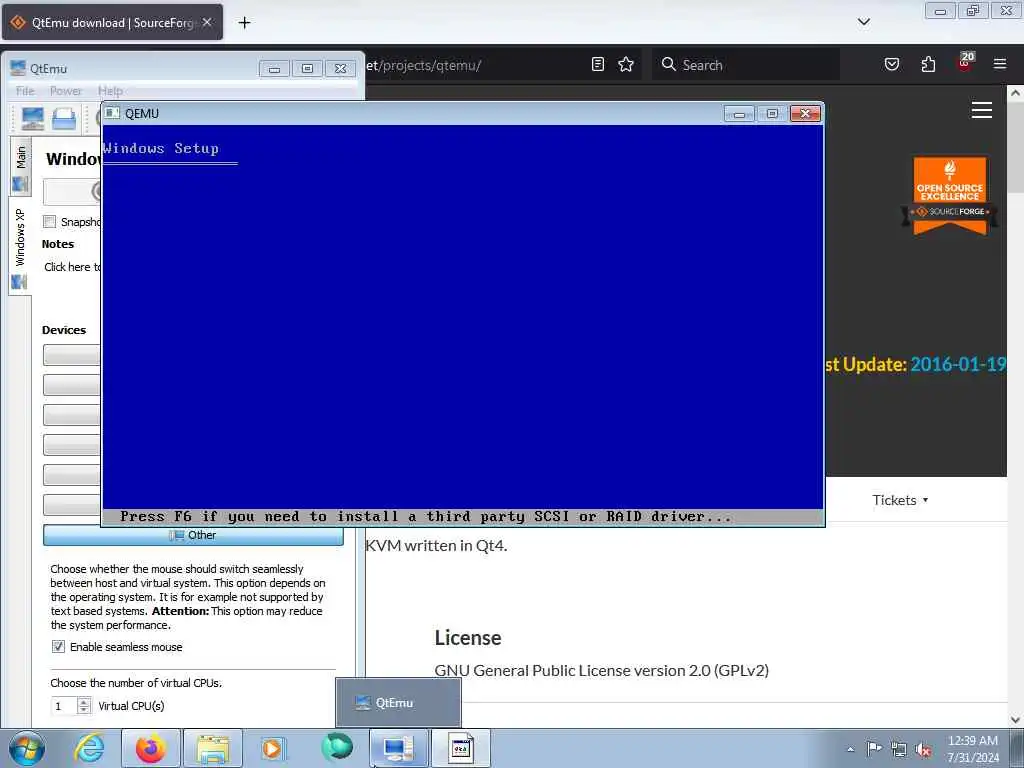Click the Windows XP tab icon

tap(20, 282)
